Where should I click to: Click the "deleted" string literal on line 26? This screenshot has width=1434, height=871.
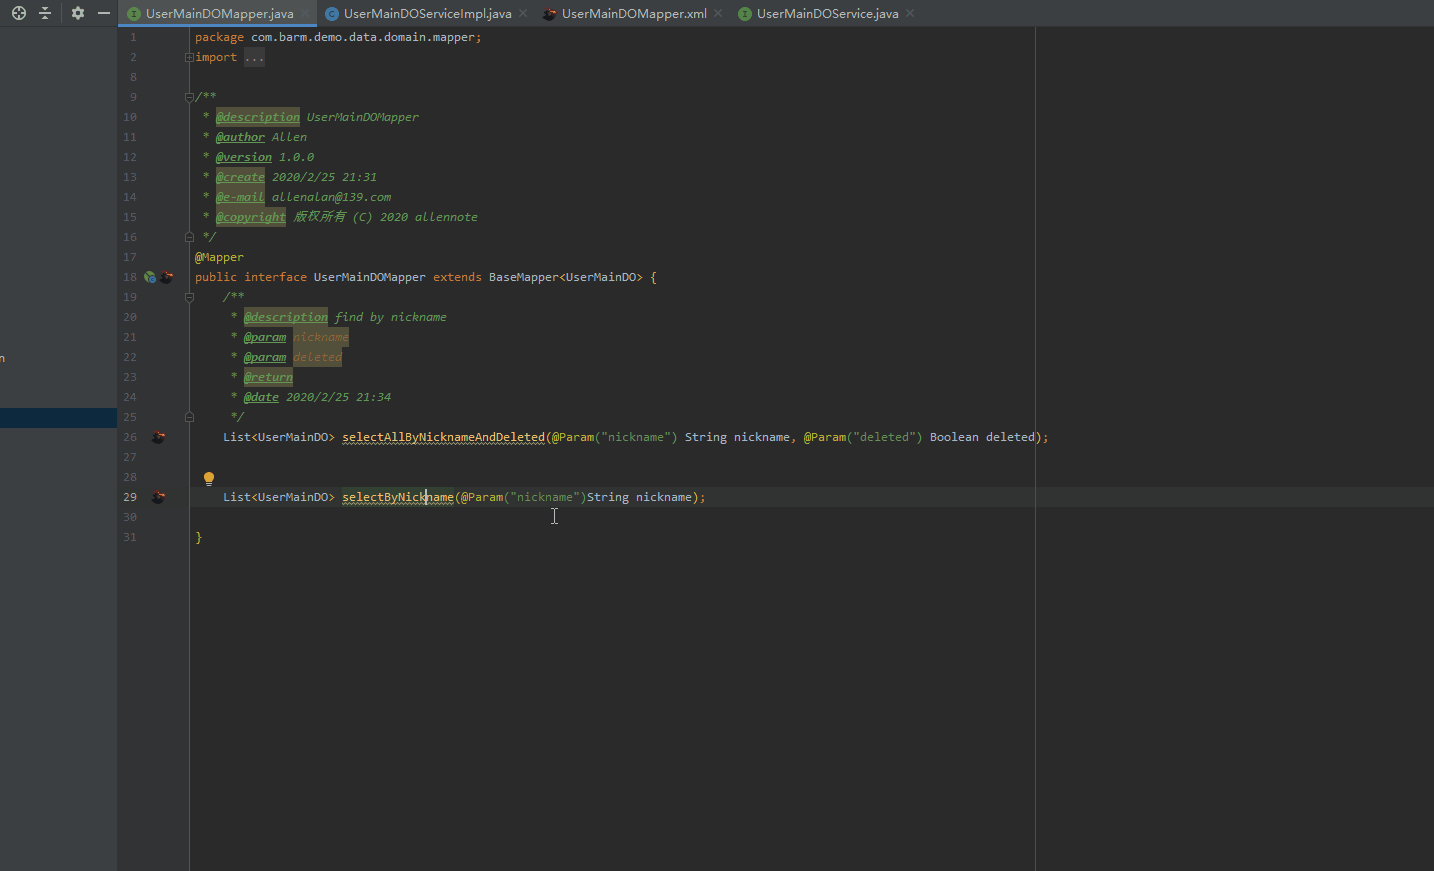click(x=884, y=437)
